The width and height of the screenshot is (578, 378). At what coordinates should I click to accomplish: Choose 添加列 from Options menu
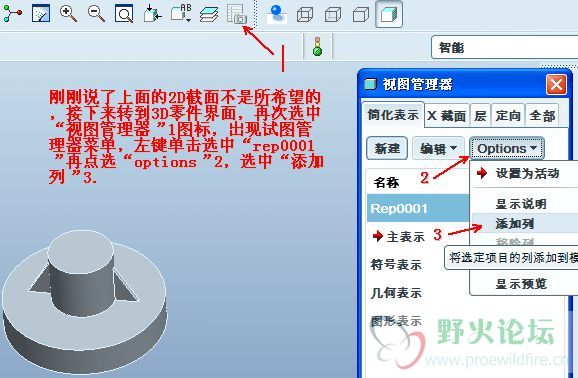click(525, 223)
